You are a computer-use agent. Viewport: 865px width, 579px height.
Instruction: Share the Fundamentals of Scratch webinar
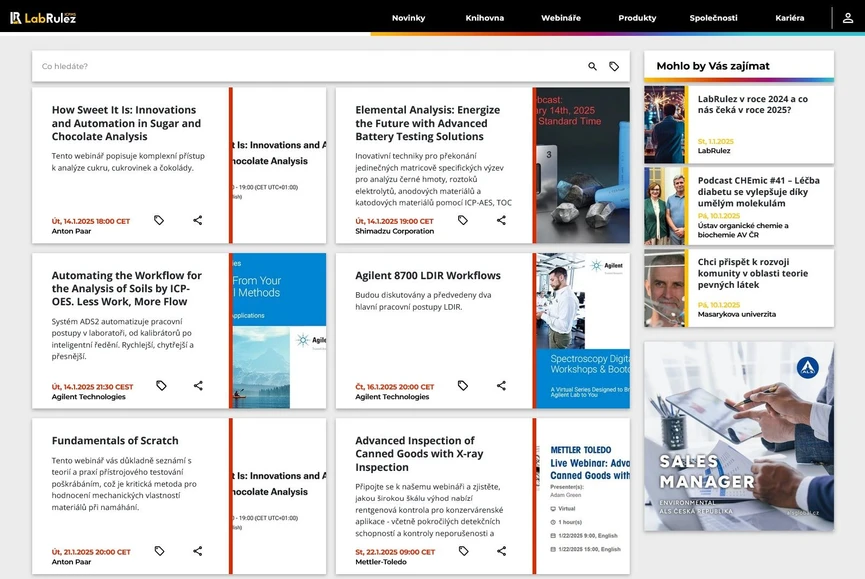[x=197, y=551]
